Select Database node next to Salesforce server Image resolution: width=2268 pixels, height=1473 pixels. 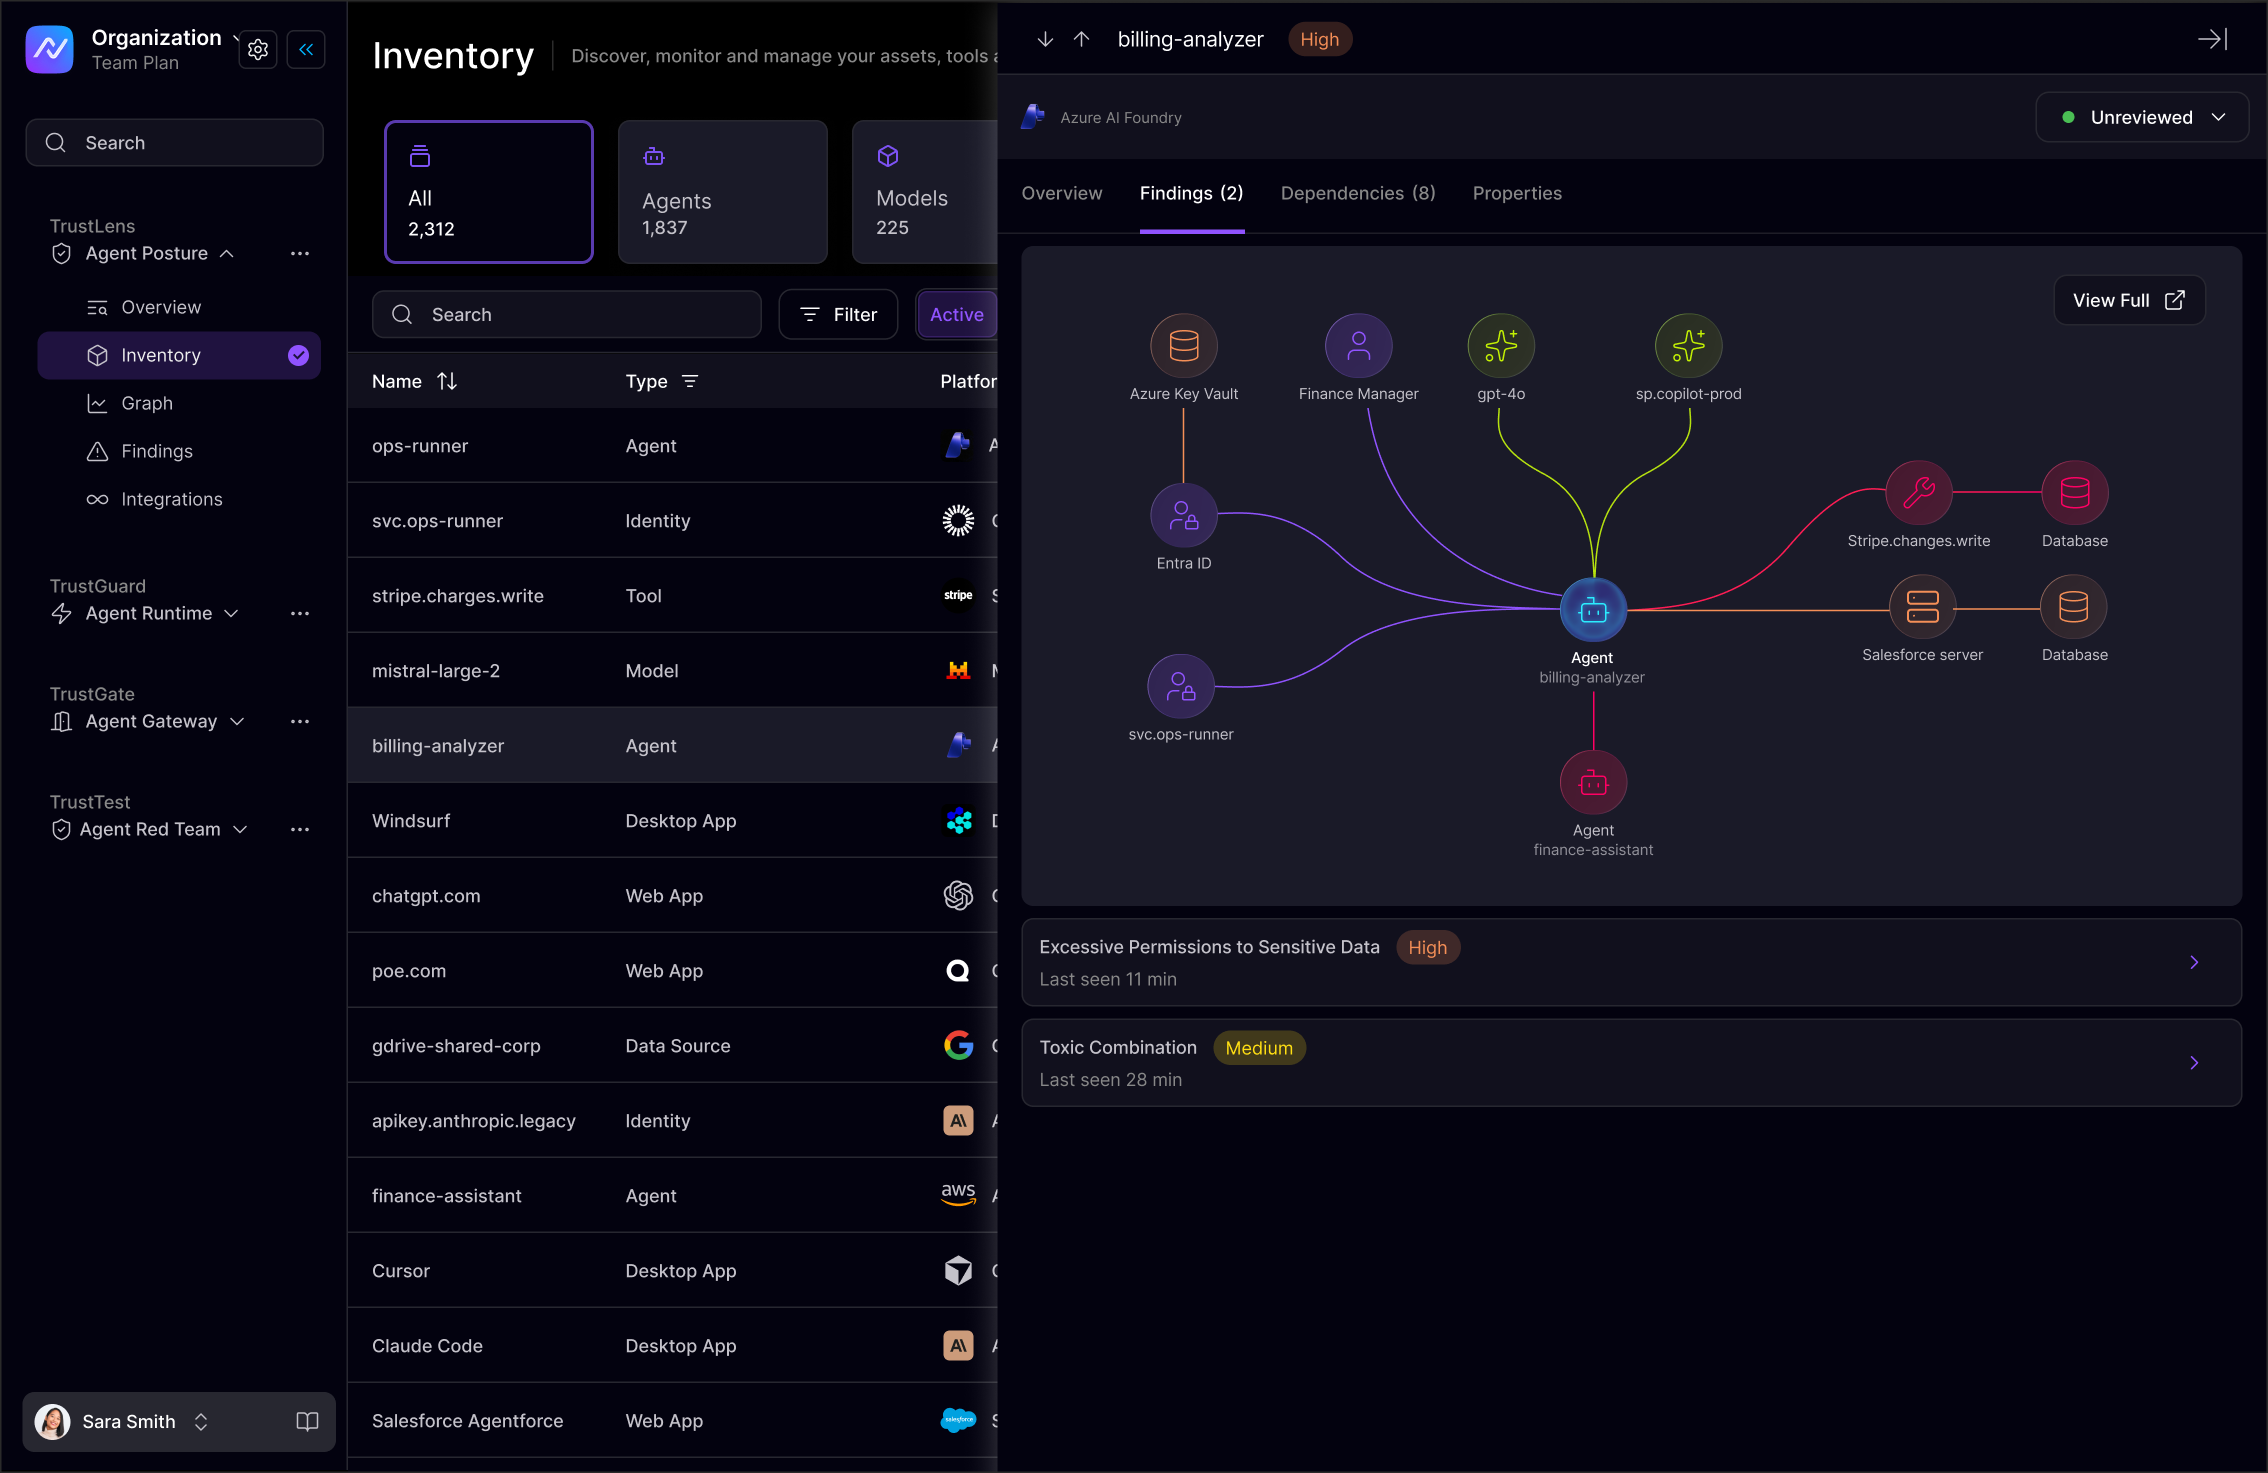pos(2074,607)
